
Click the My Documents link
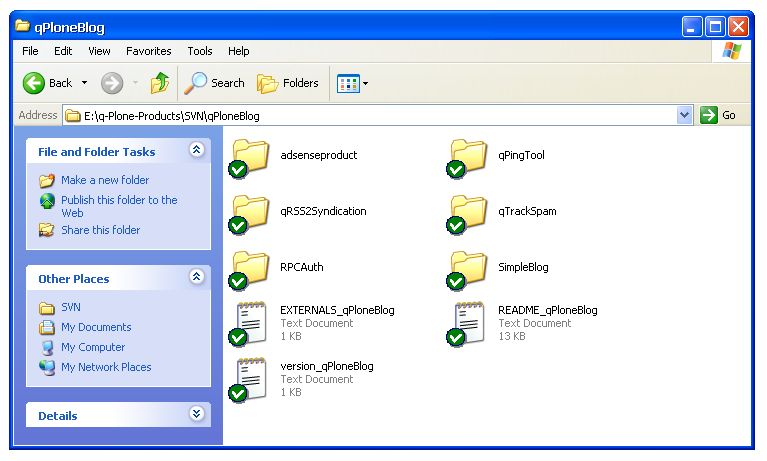(x=95, y=327)
